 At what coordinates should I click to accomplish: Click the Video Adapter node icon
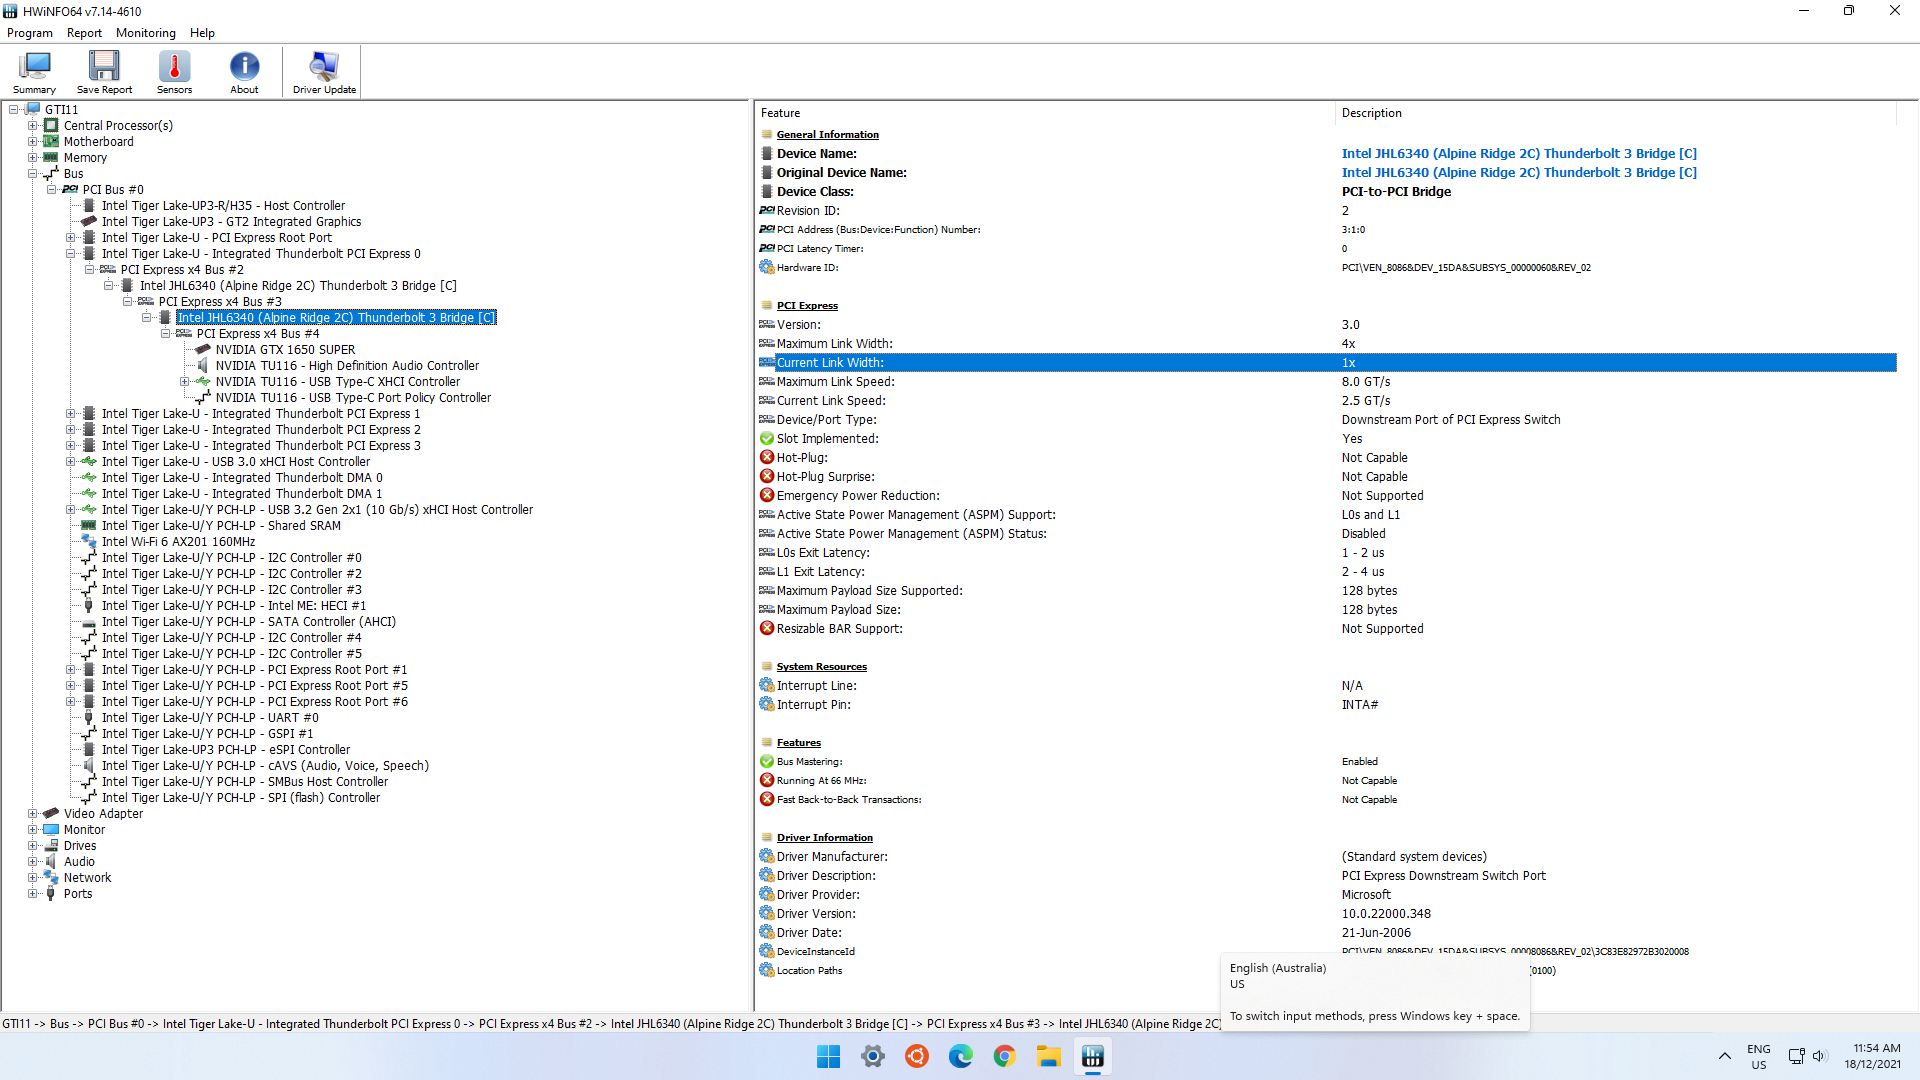[x=51, y=813]
